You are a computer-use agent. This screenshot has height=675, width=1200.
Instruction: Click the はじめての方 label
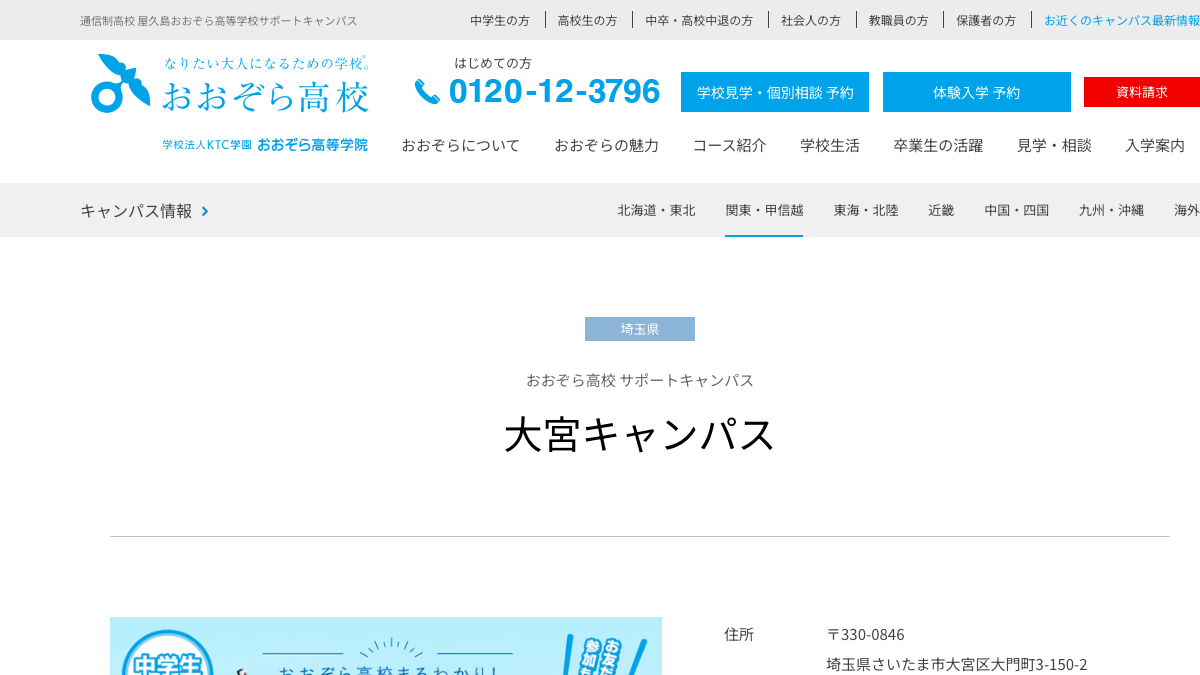click(x=493, y=63)
